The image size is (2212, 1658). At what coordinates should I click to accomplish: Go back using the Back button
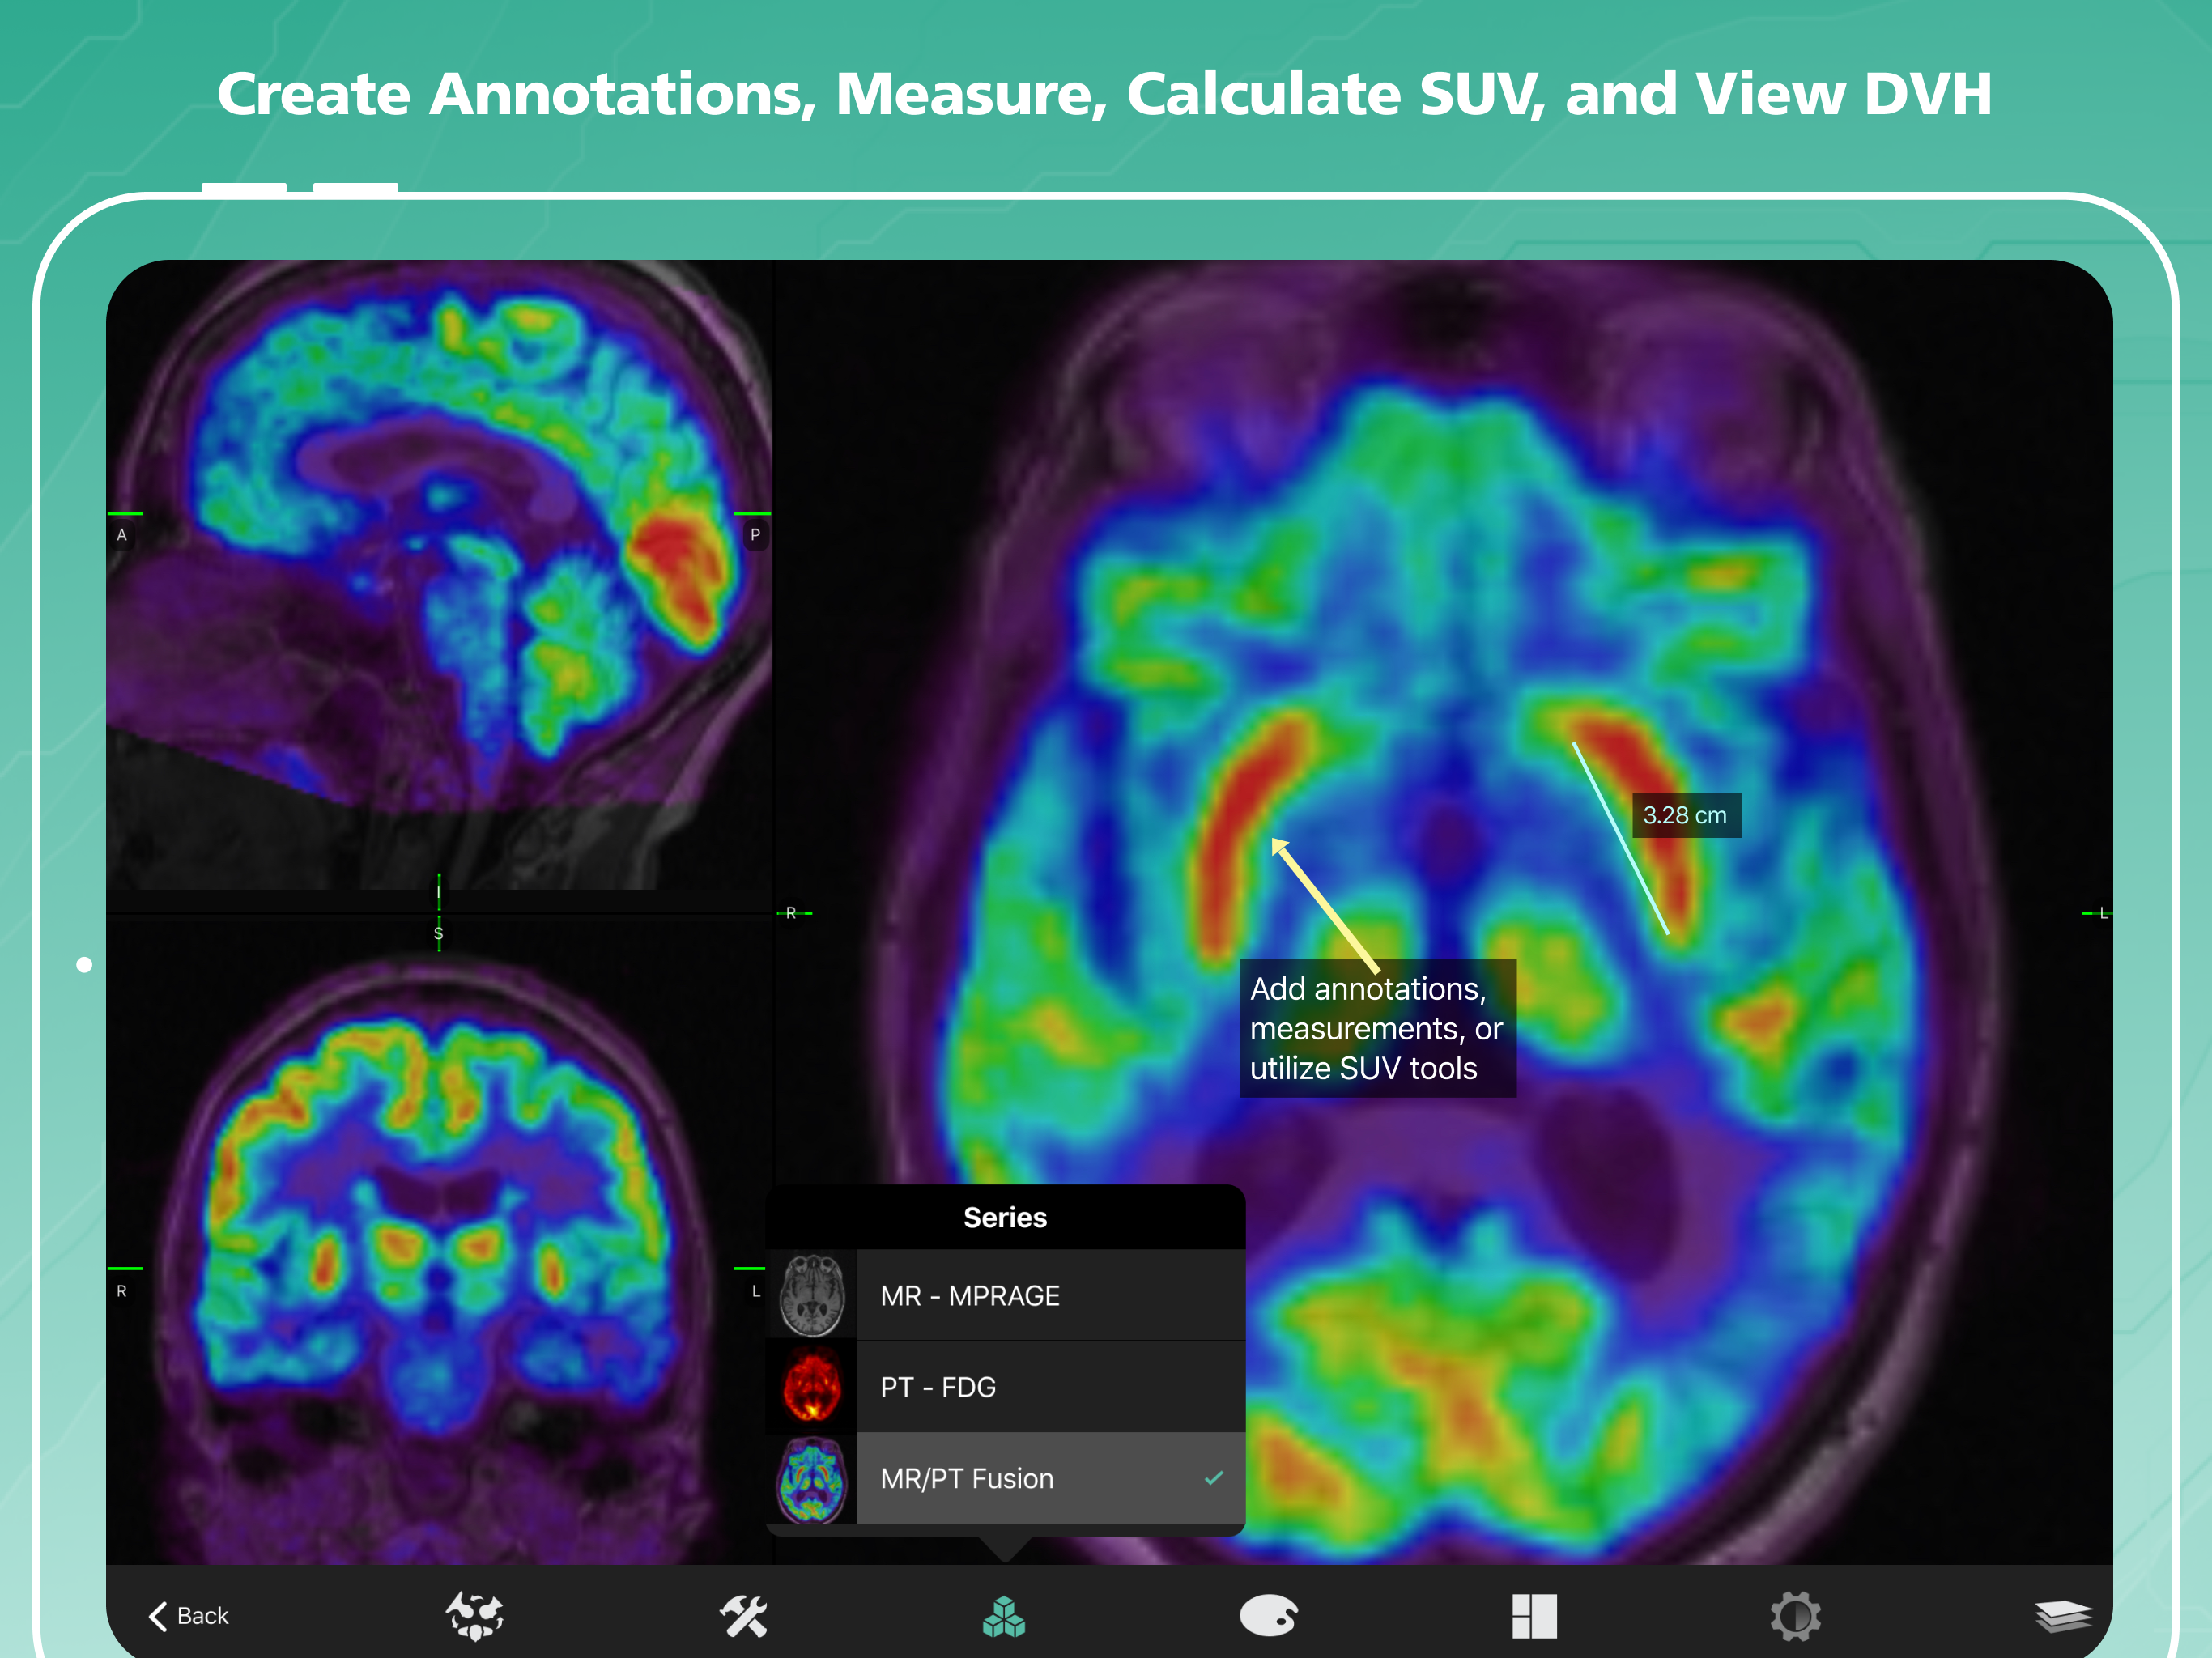point(189,1615)
